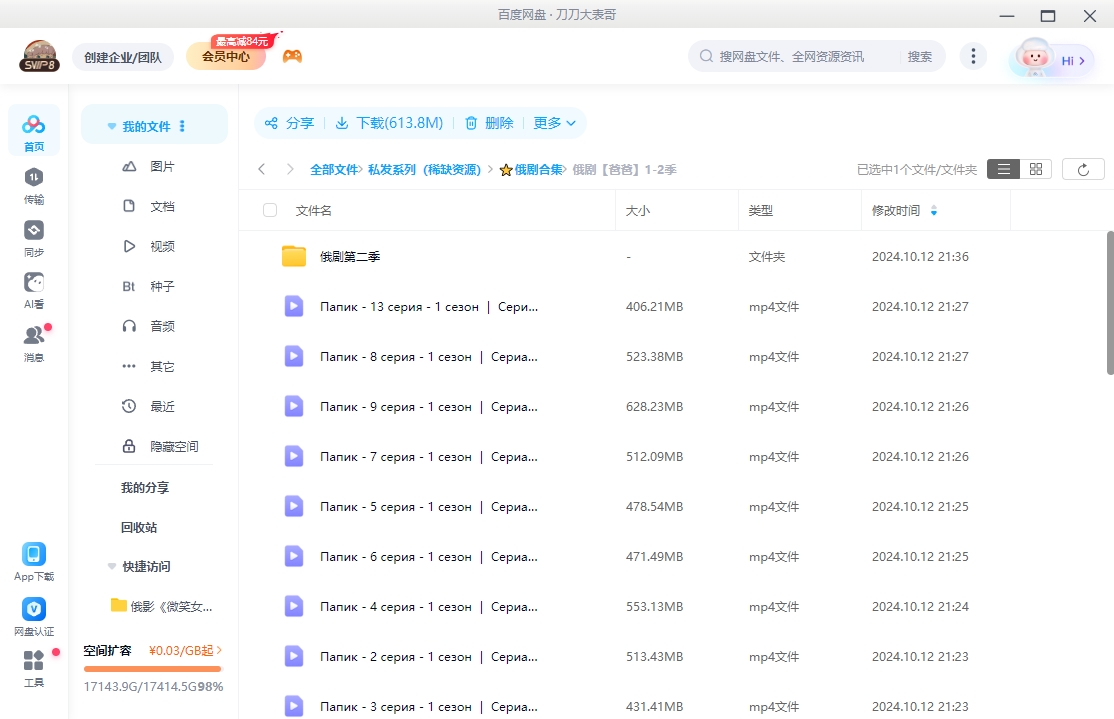This screenshot has height=719, width=1114.
Task: Switch to grid view
Action: pos(1036,169)
